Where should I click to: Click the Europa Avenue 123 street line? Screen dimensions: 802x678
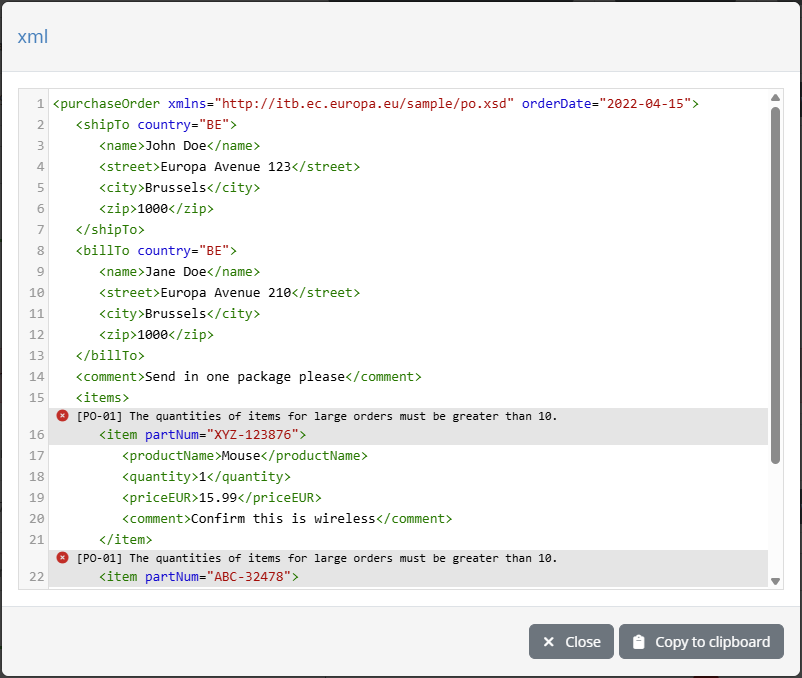pyautogui.click(x=229, y=167)
